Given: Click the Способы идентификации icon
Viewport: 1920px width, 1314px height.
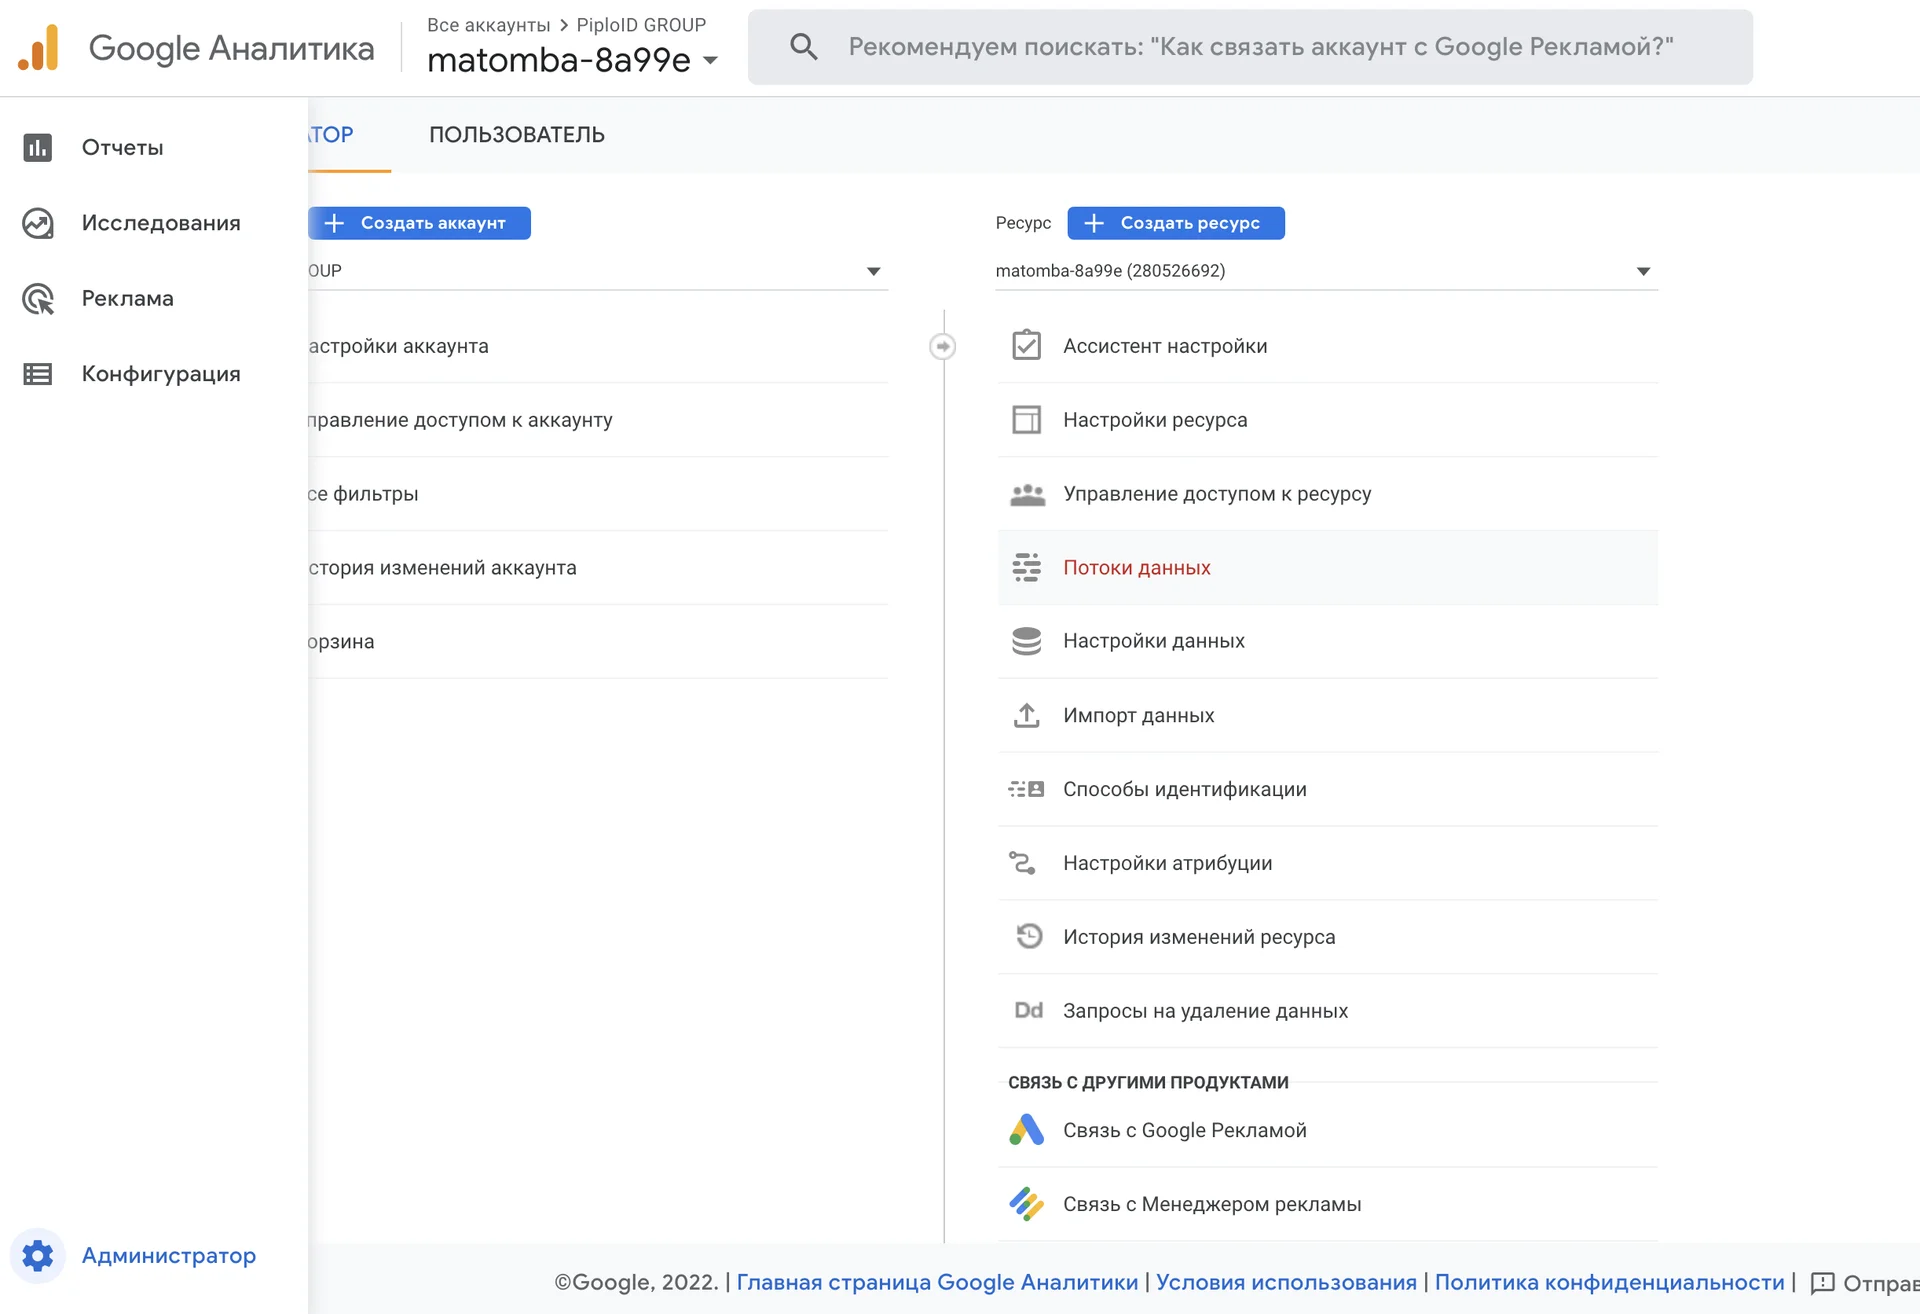Looking at the screenshot, I should point(1026,789).
